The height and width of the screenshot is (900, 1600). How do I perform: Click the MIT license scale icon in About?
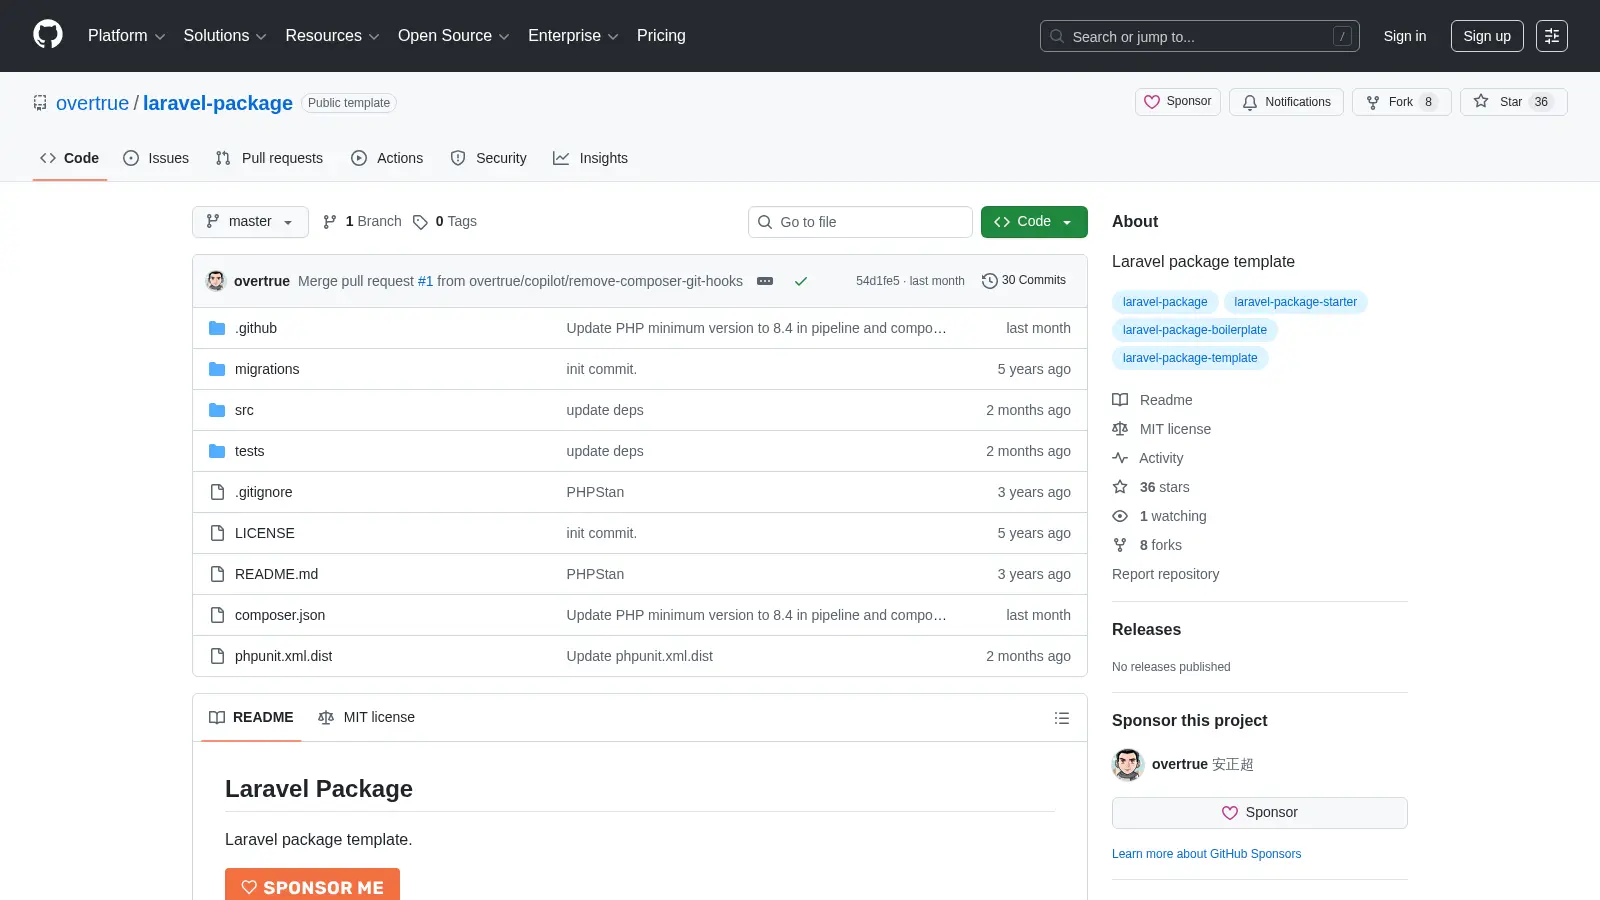click(1120, 429)
